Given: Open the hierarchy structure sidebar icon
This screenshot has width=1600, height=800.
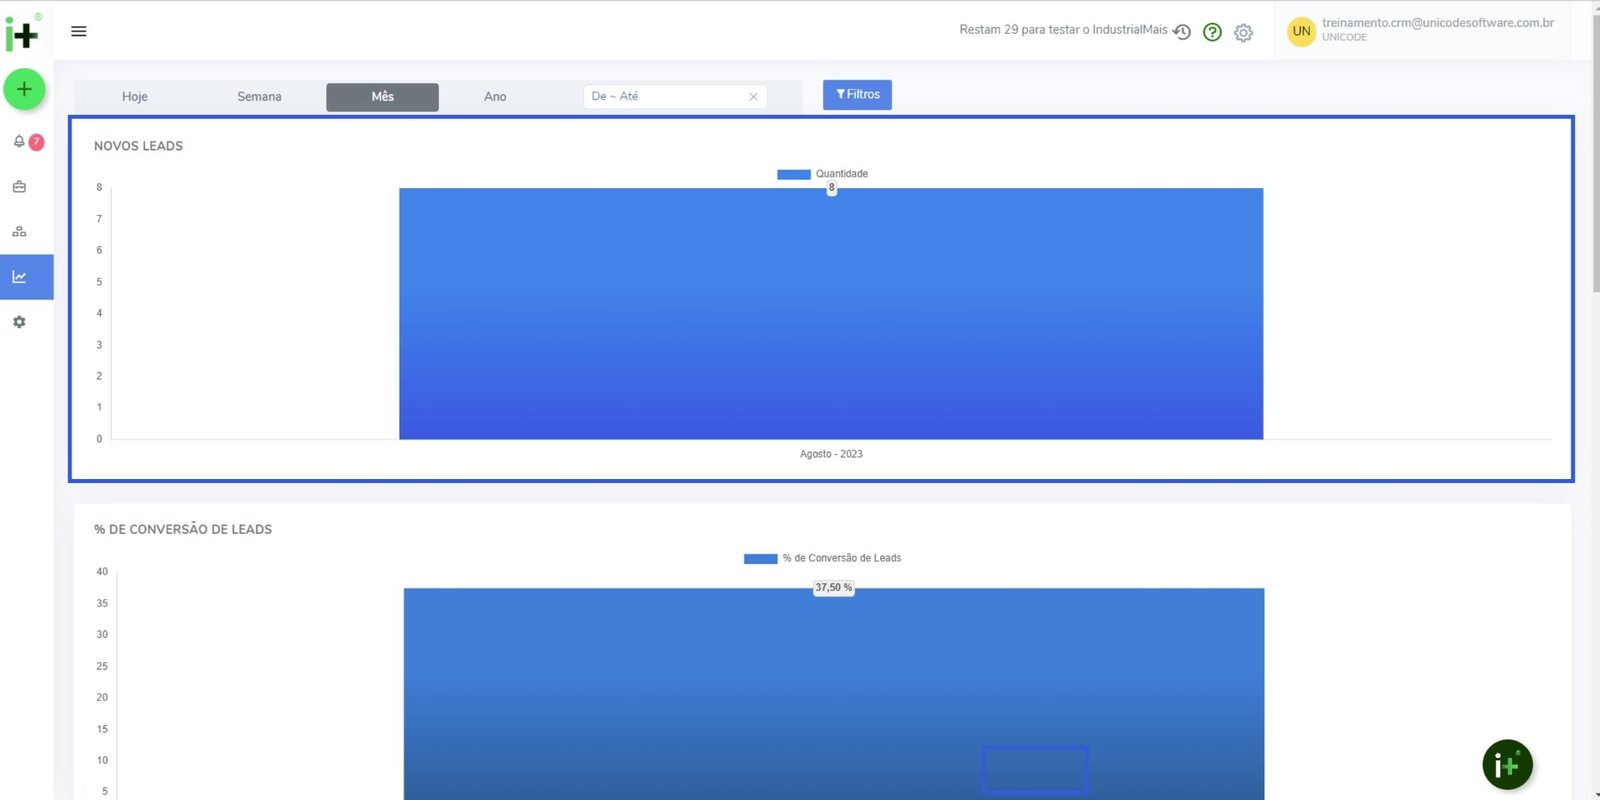Looking at the screenshot, I should (19, 232).
